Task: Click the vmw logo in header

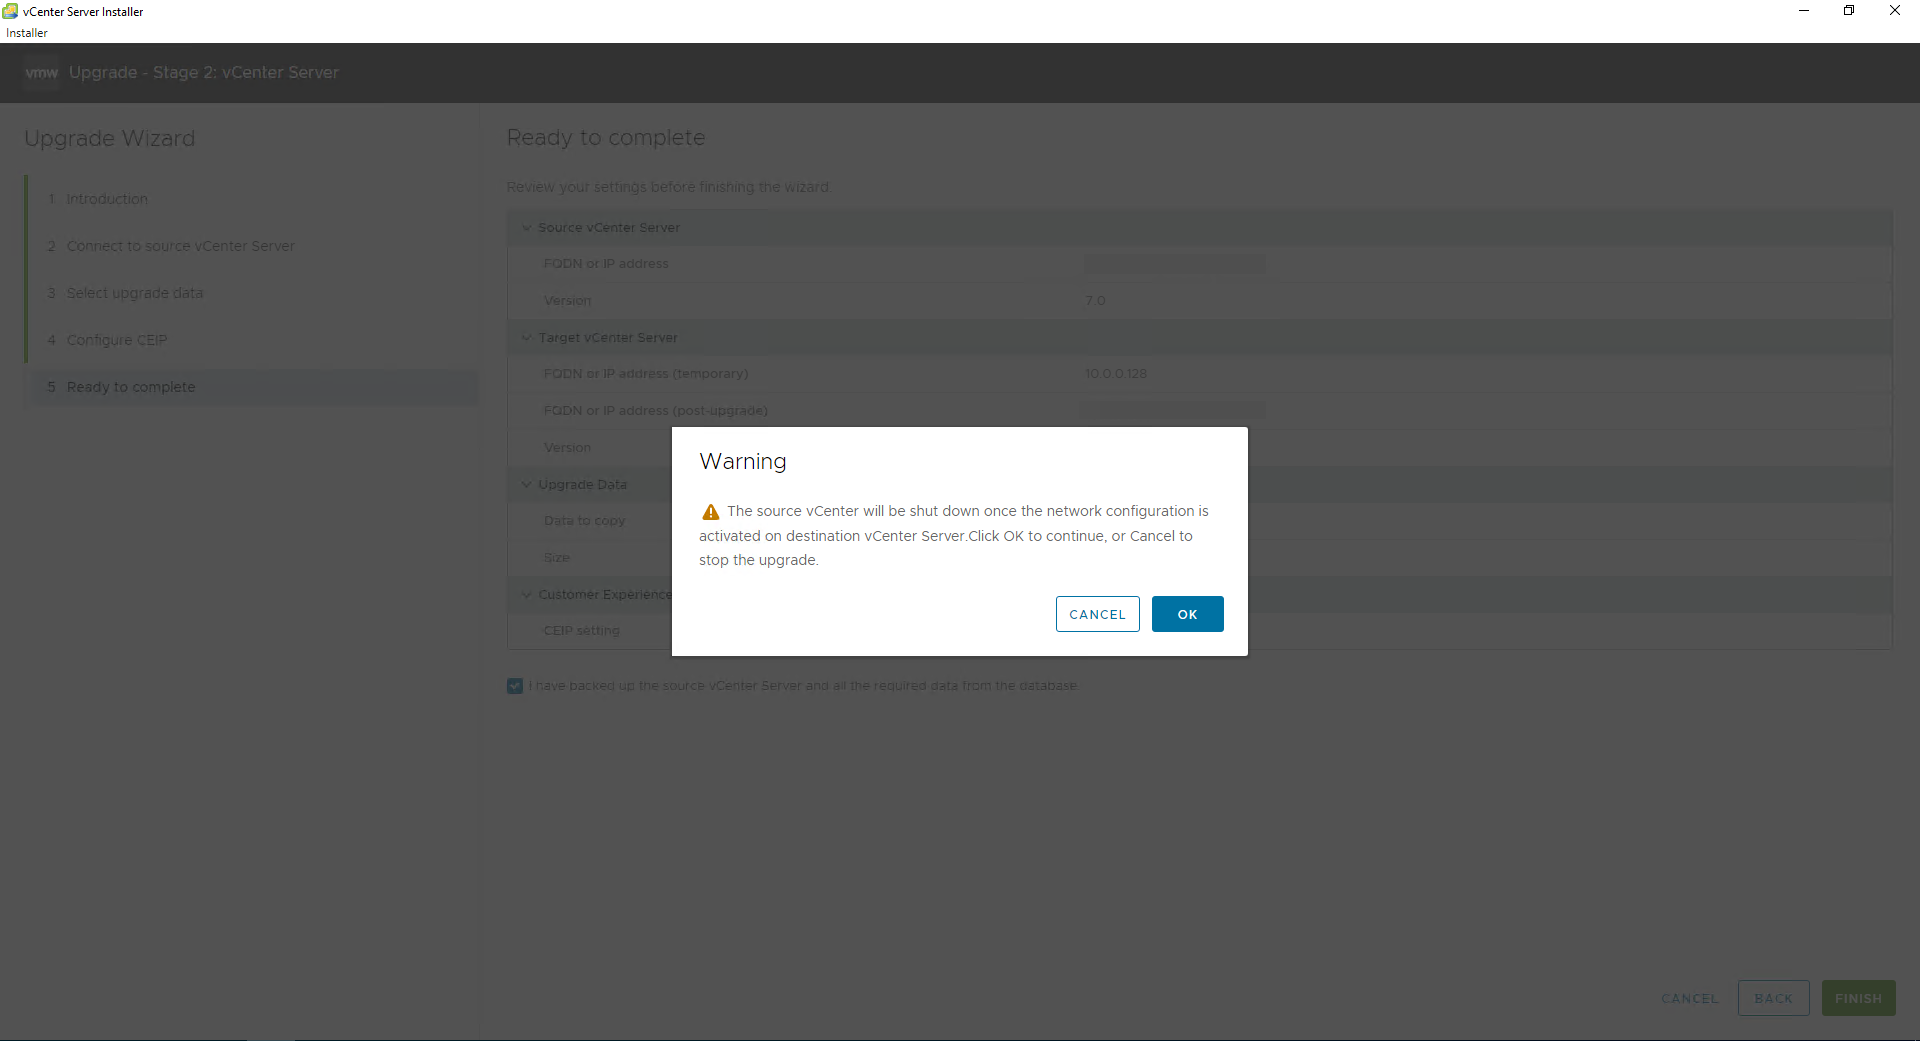Action: click(x=41, y=73)
